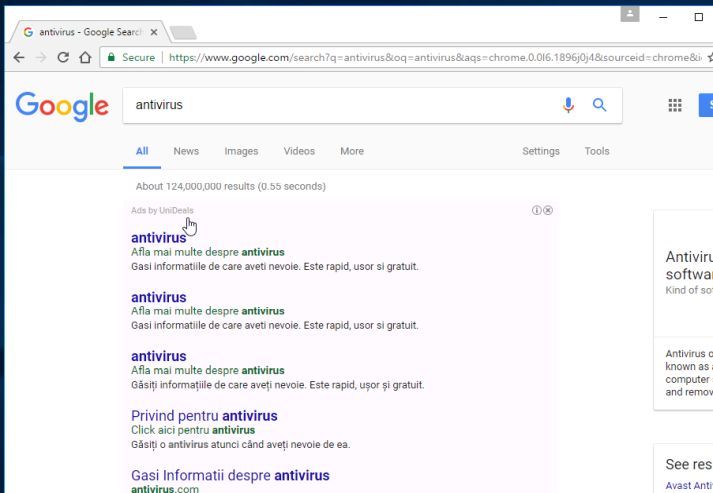Click 'About 124,000,000 results' text
This screenshot has height=493, width=713.
231,186
